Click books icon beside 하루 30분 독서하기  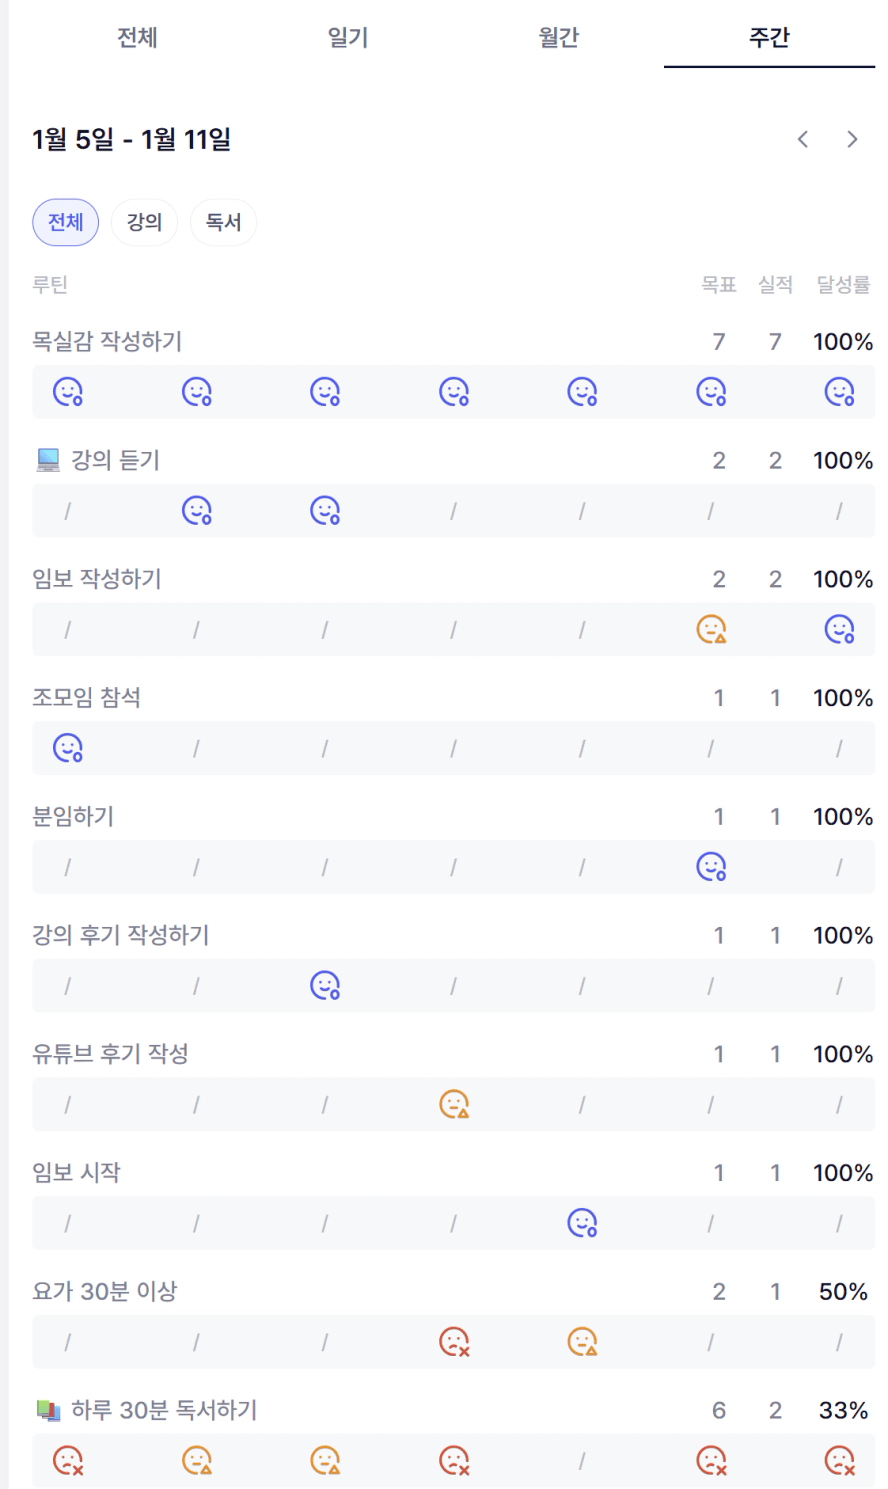48,1410
